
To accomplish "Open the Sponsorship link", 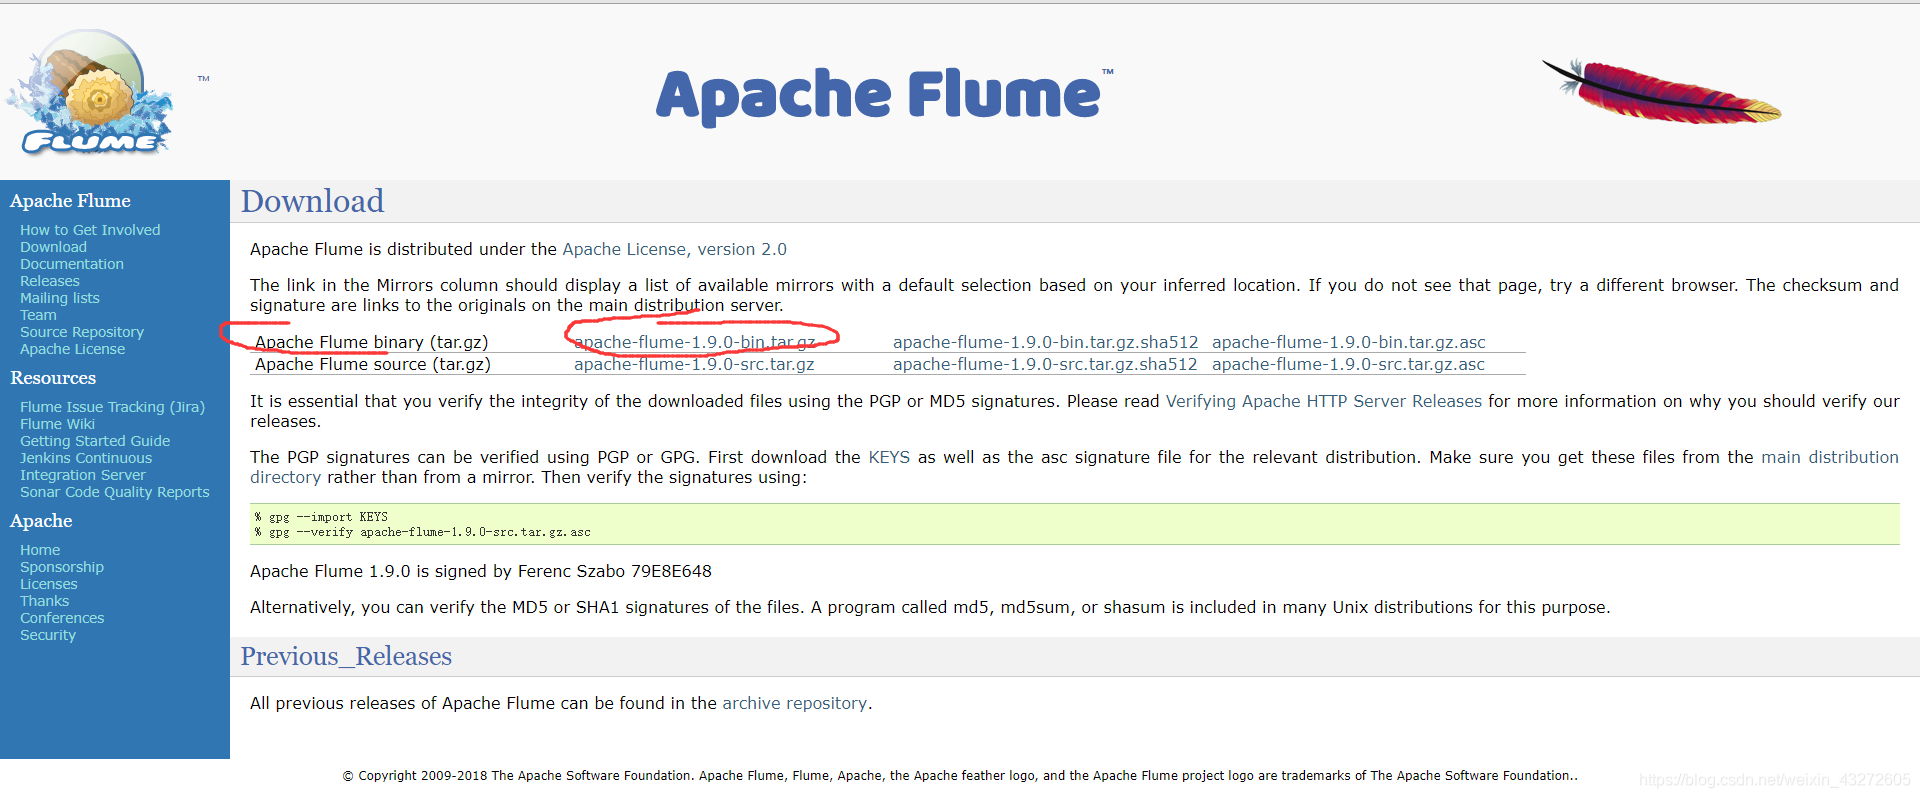I will (x=62, y=567).
